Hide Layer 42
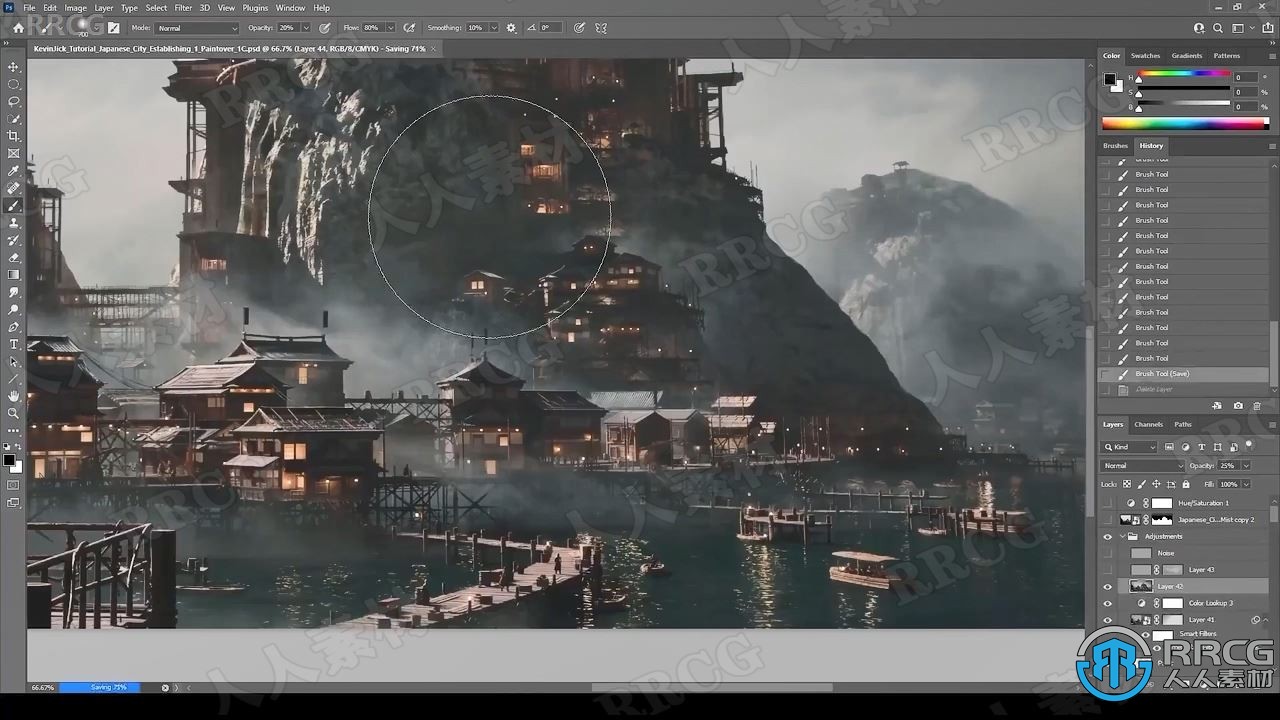Image resolution: width=1280 pixels, height=720 pixels. (x=1107, y=587)
